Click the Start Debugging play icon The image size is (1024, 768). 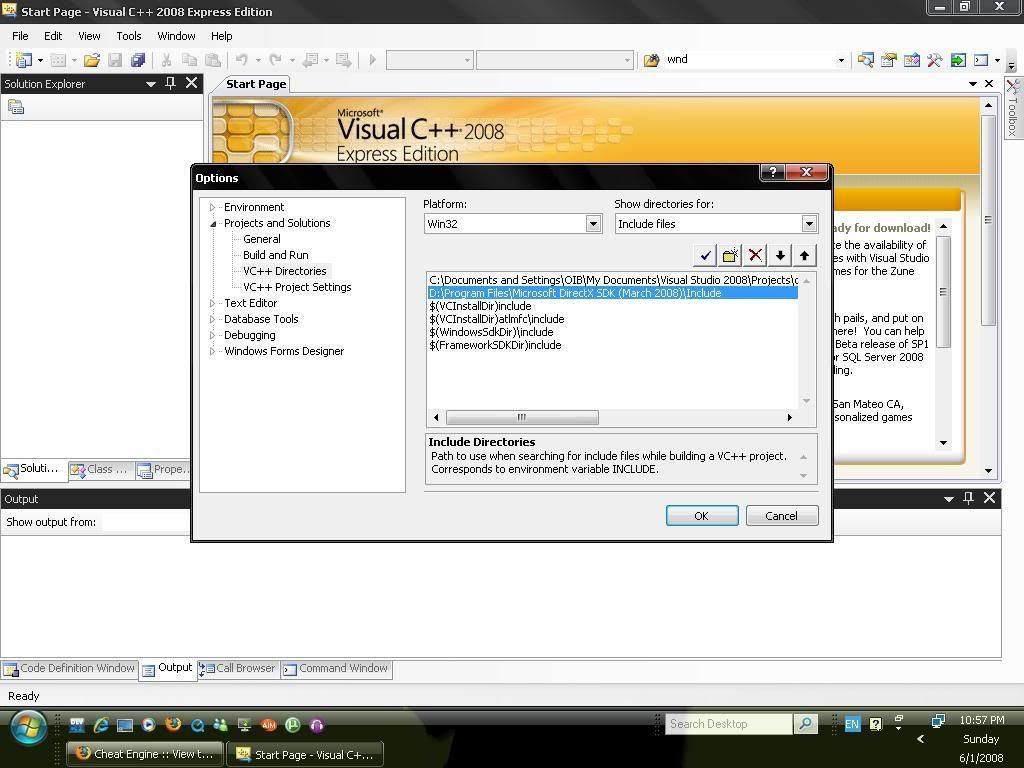(373, 60)
